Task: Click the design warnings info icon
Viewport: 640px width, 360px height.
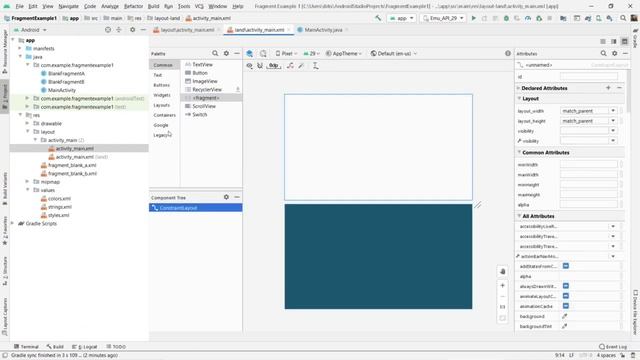Action: tap(508, 53)
